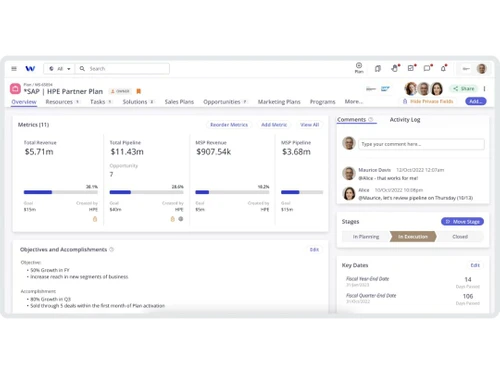Click the MSP Revenue progress bar
The width and height of the screenshot is (500, 375).
pos(232,192)
